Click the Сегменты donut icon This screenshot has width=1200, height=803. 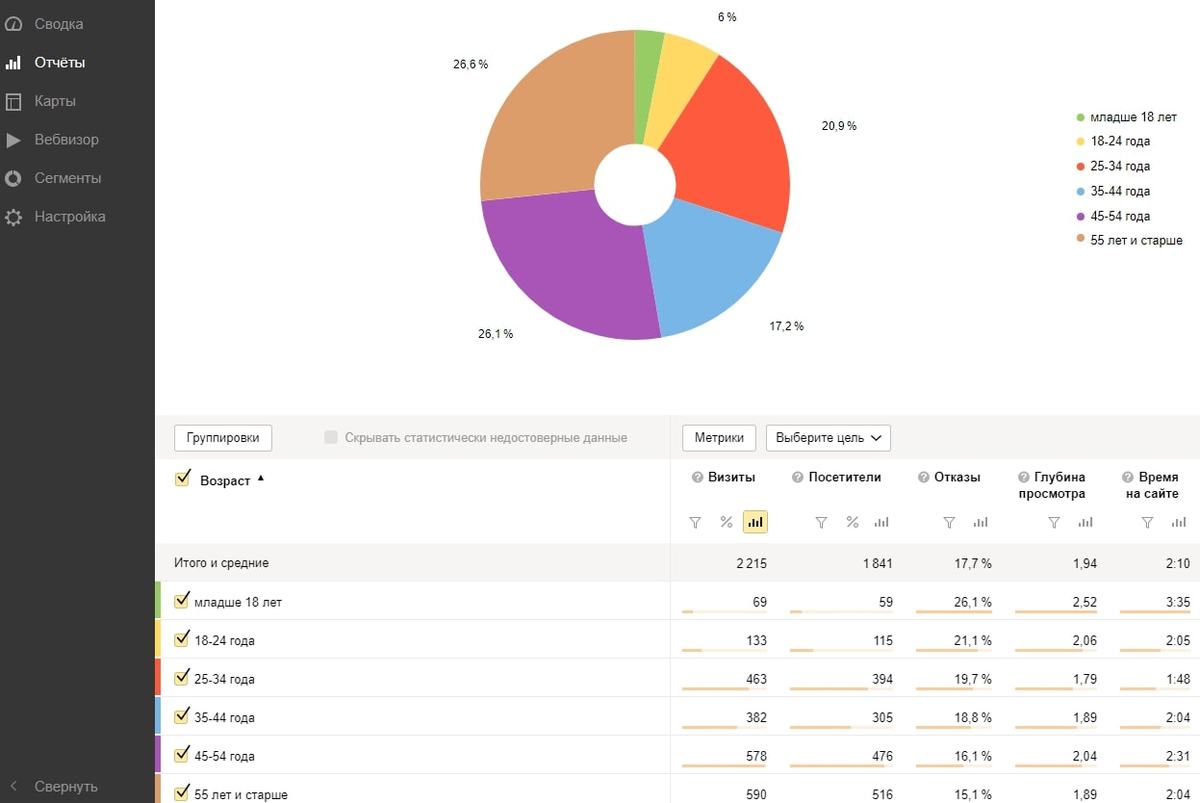point(14,178)
